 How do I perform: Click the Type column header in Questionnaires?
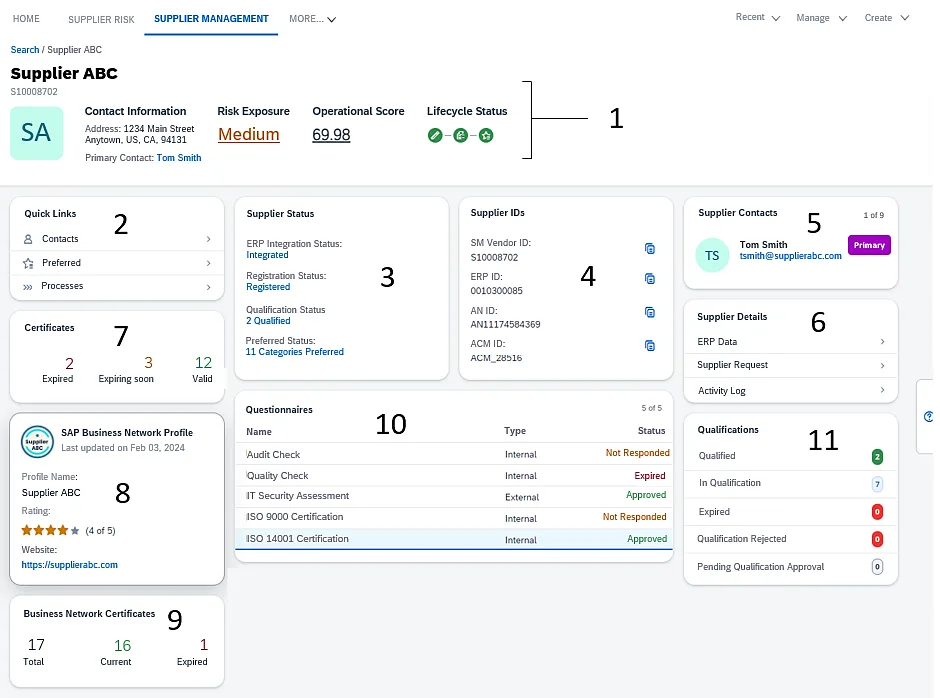[515, 431]
